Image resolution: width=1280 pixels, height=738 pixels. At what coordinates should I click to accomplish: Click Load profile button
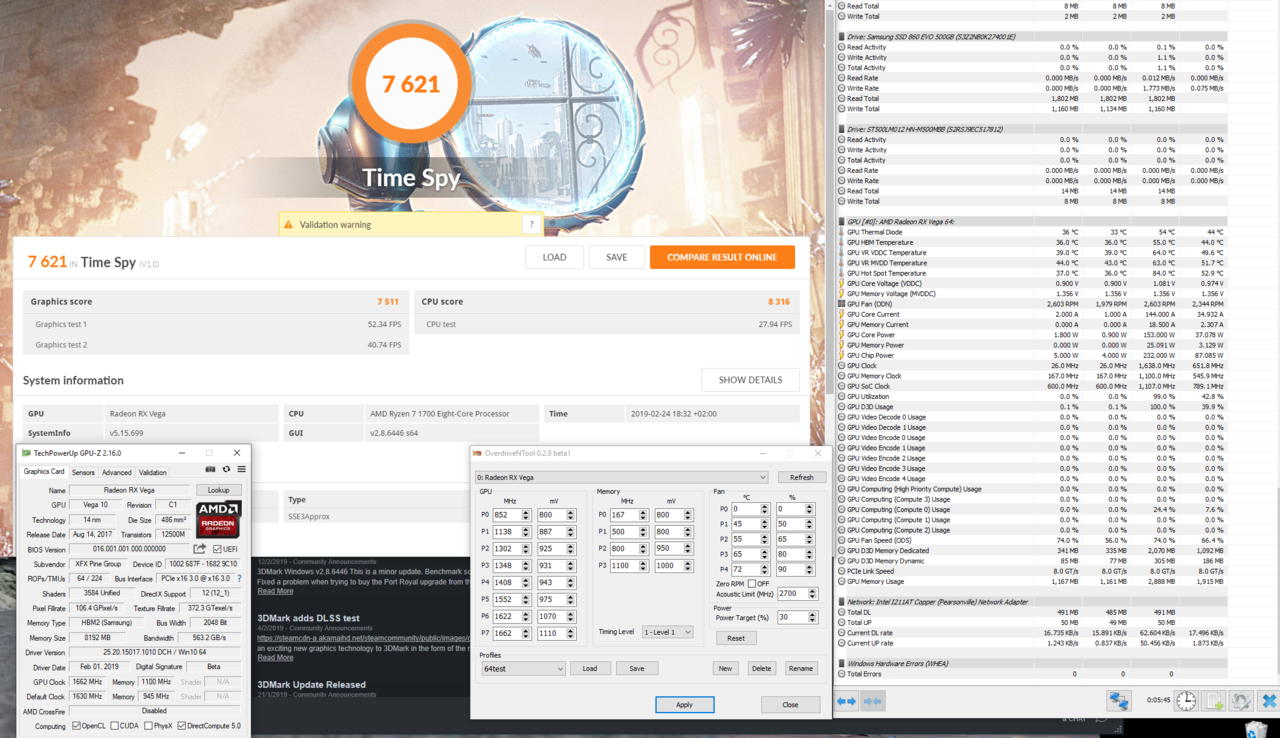click(x=590, y=668)
